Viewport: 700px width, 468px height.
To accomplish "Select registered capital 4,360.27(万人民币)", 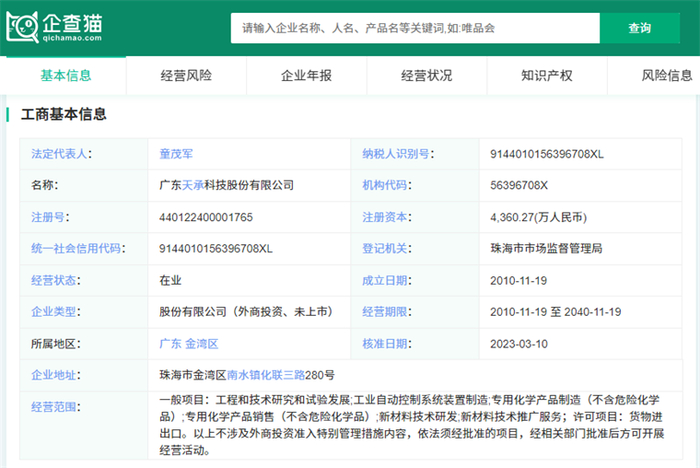I will pyautogui.click(x=538, y=217).
